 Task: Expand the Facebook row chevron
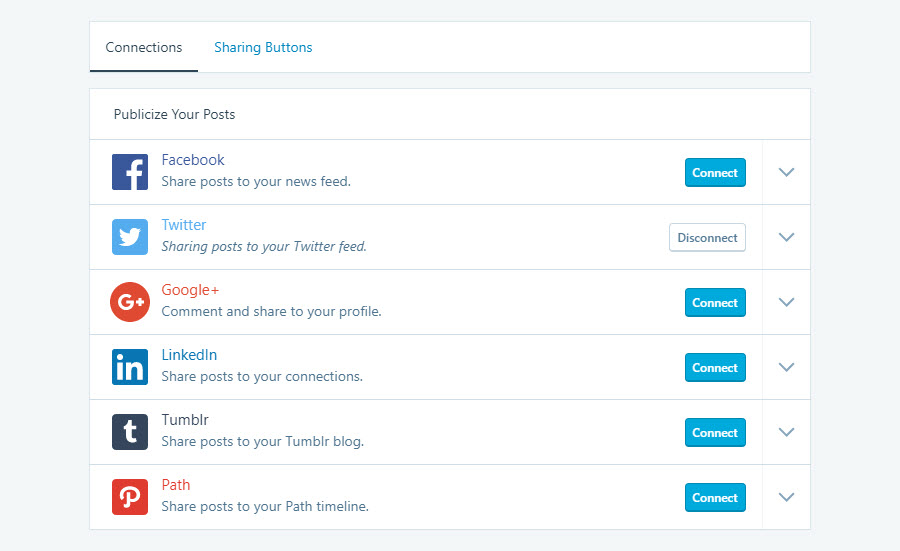click(x=786, y=172)
